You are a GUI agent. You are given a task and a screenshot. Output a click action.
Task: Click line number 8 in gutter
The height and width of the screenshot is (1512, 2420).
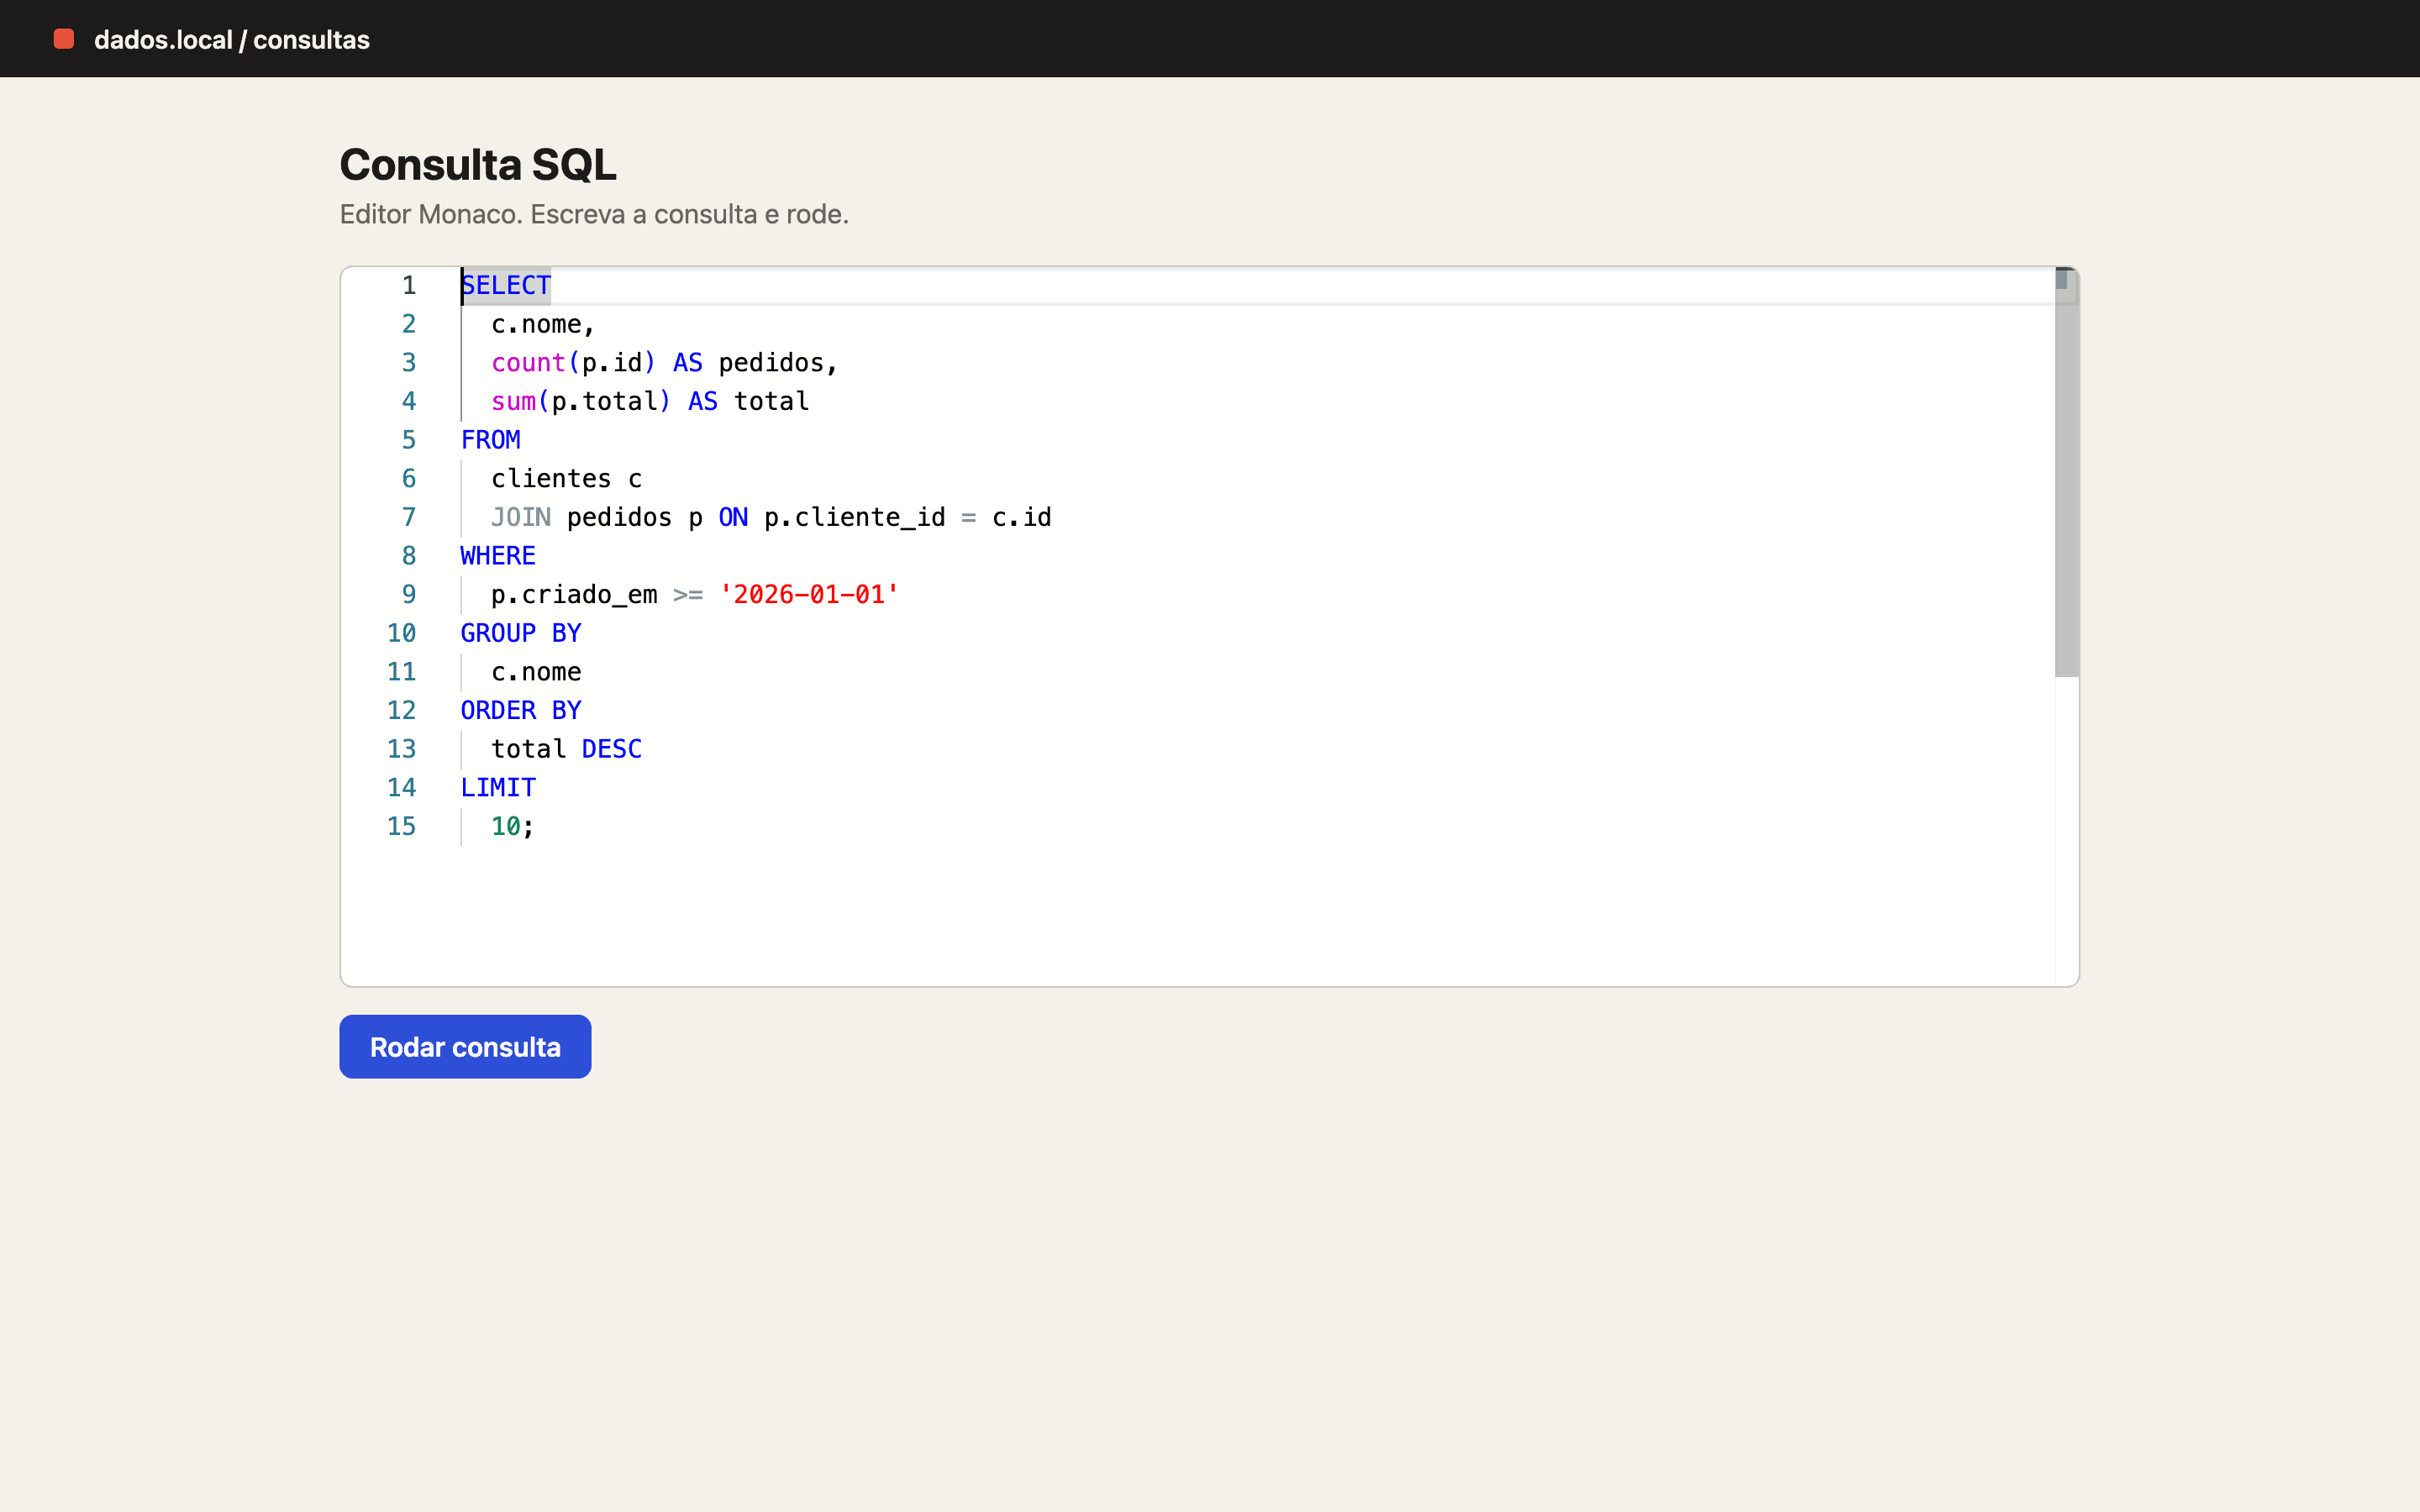pyautogui.click(x=409, y=556)
